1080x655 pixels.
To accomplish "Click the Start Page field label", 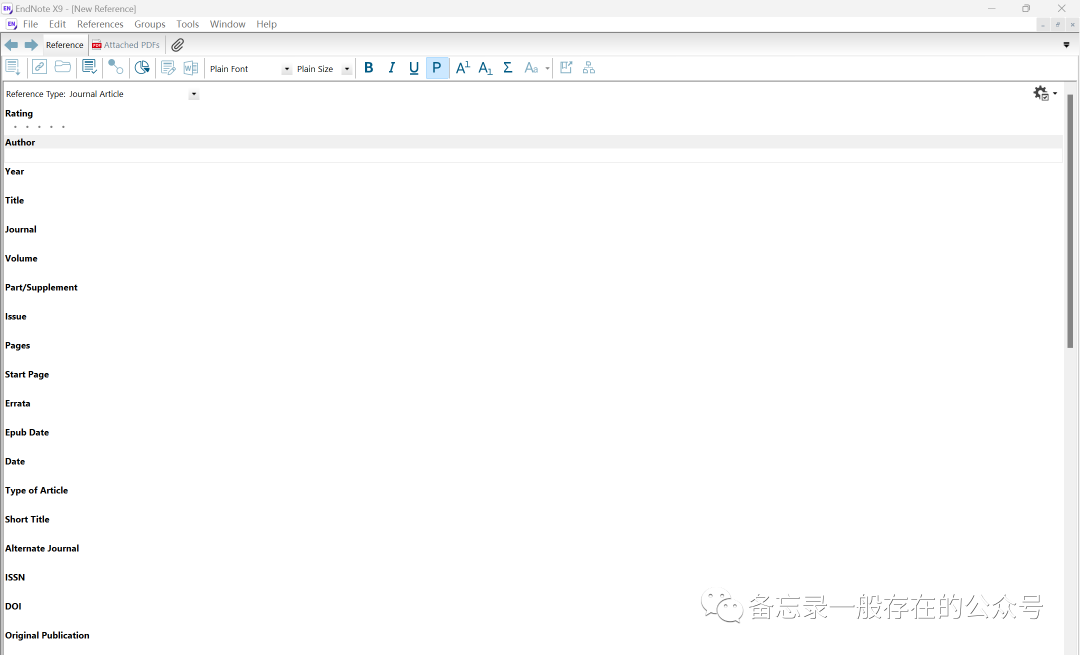I will tap(27, 375).
